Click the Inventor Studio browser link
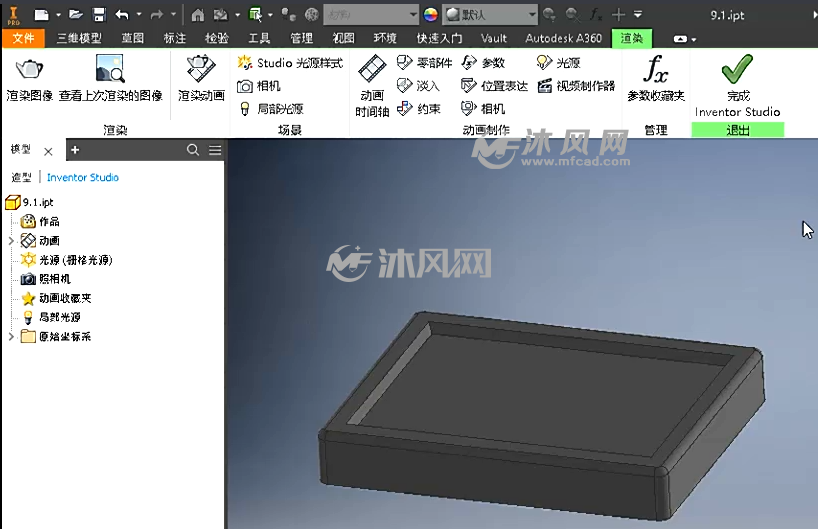 point(83,177)
